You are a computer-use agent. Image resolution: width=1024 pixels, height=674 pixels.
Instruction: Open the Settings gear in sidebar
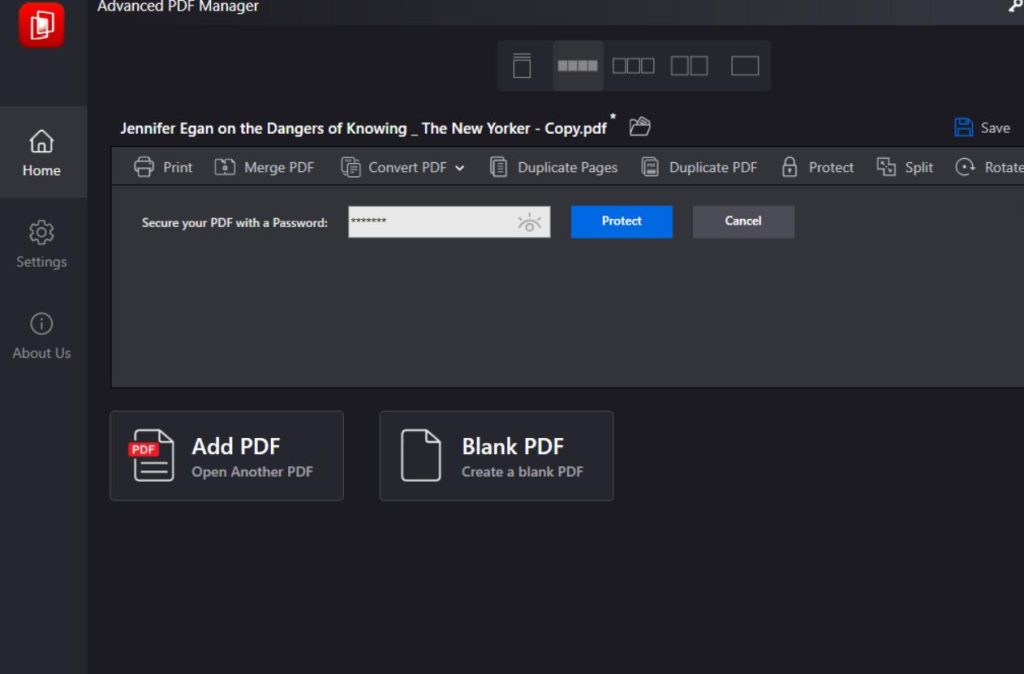pyautogui.click(x=41, y=244)
